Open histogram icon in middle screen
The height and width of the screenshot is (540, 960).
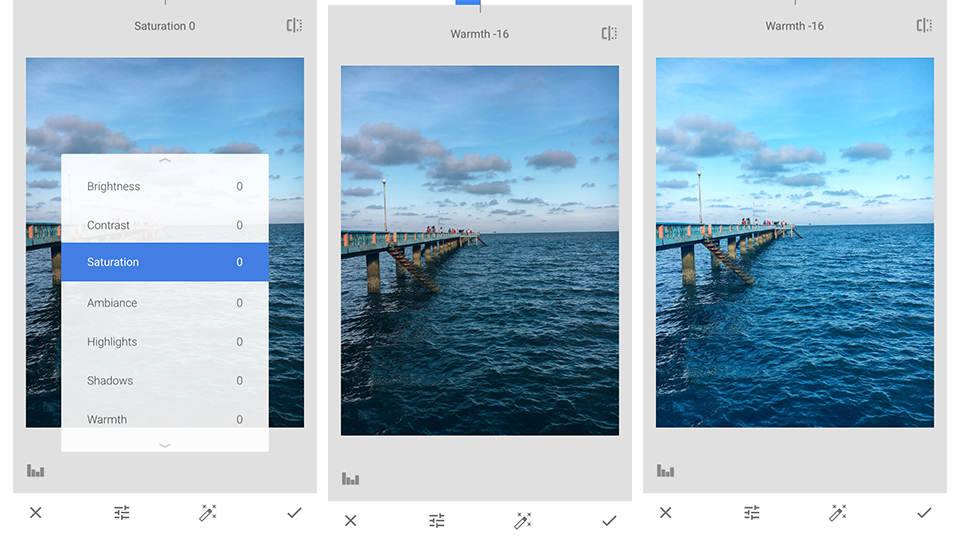click(350, 478)
